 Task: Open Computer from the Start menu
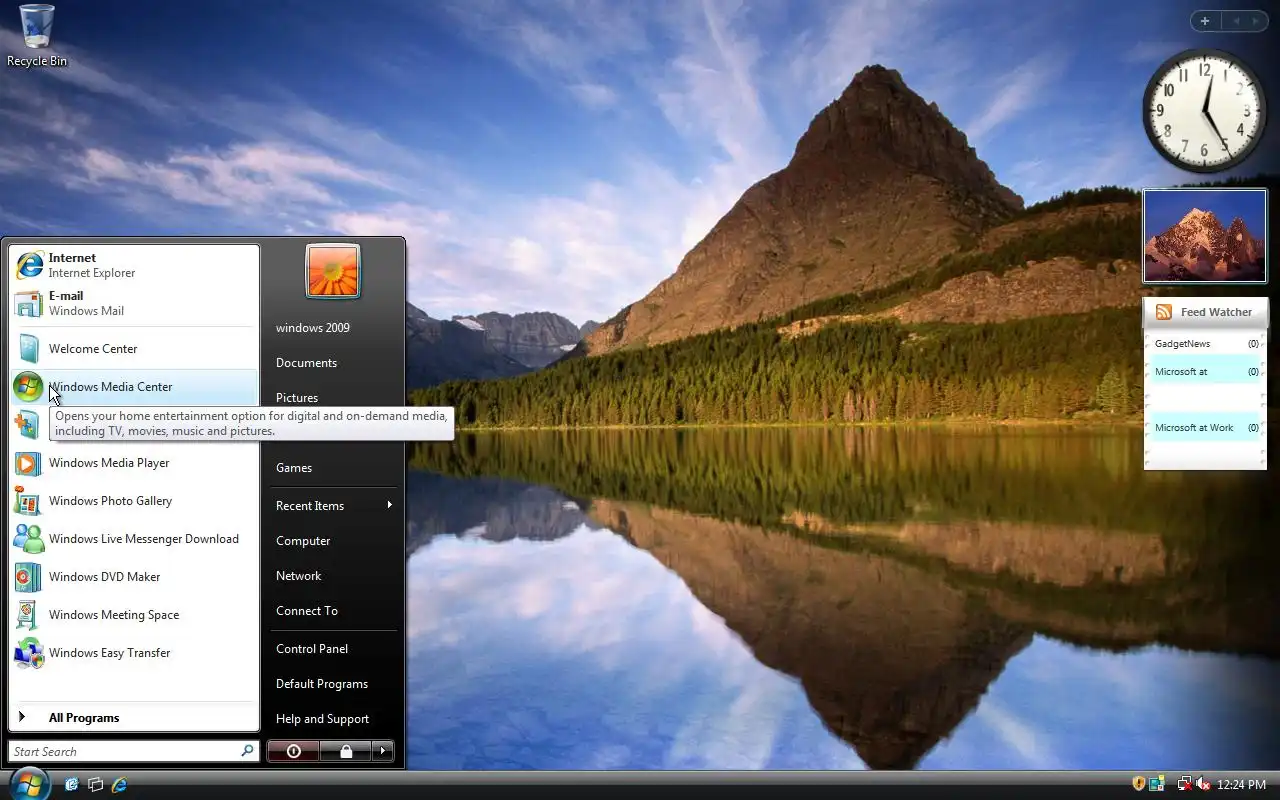pyautogui.click(x=333, y=541)
